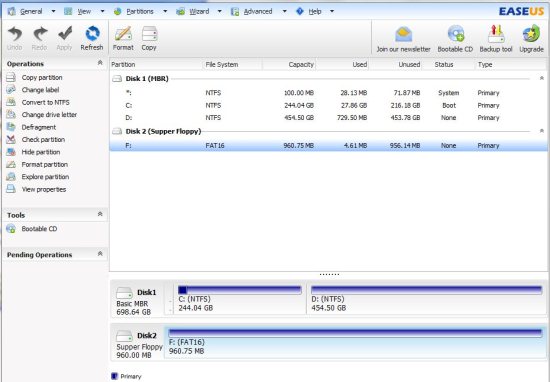550x382 pixels.
Task: Collapse the Tools panel
Action: (100, 214)
